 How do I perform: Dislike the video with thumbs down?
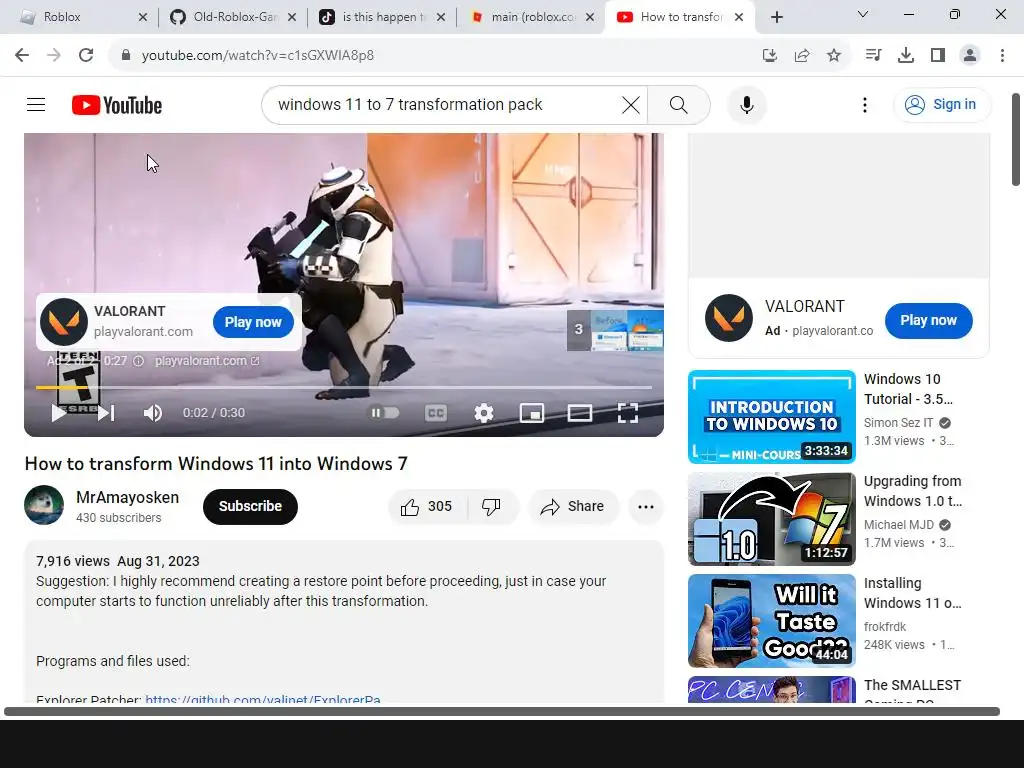491,507
